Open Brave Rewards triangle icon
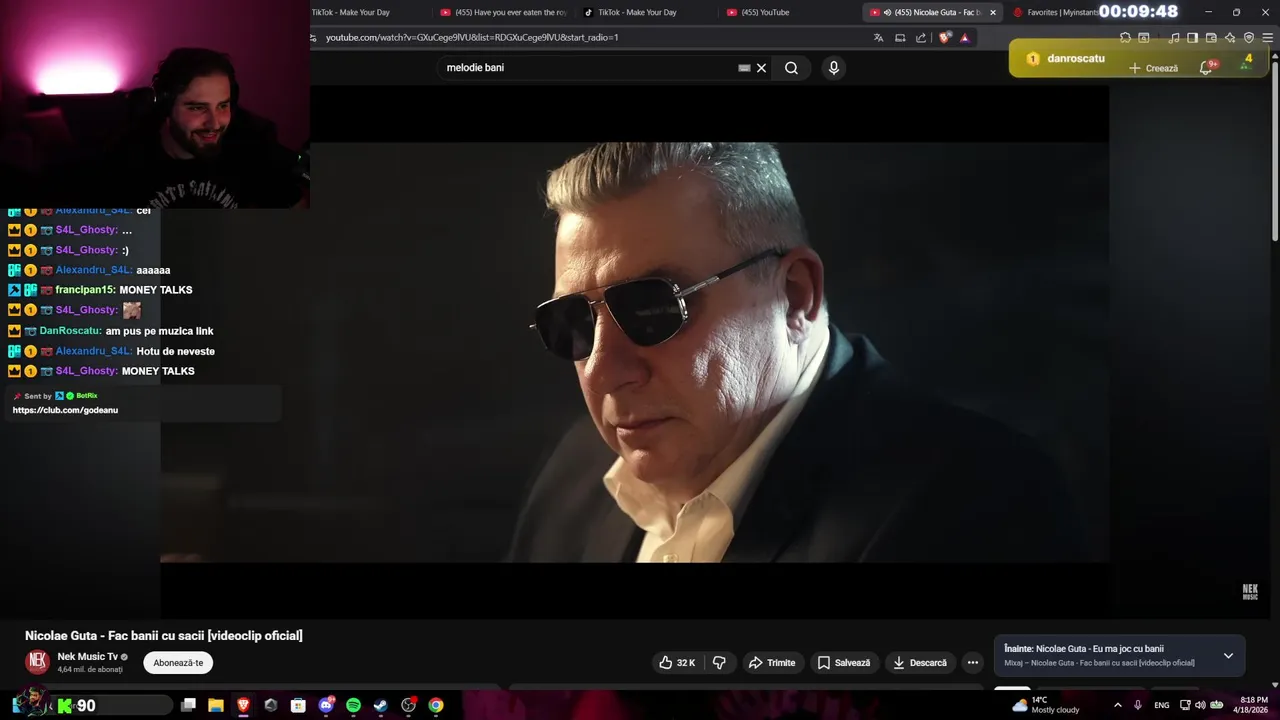This screenshot has width=1280, height=720. click(965, 38)
